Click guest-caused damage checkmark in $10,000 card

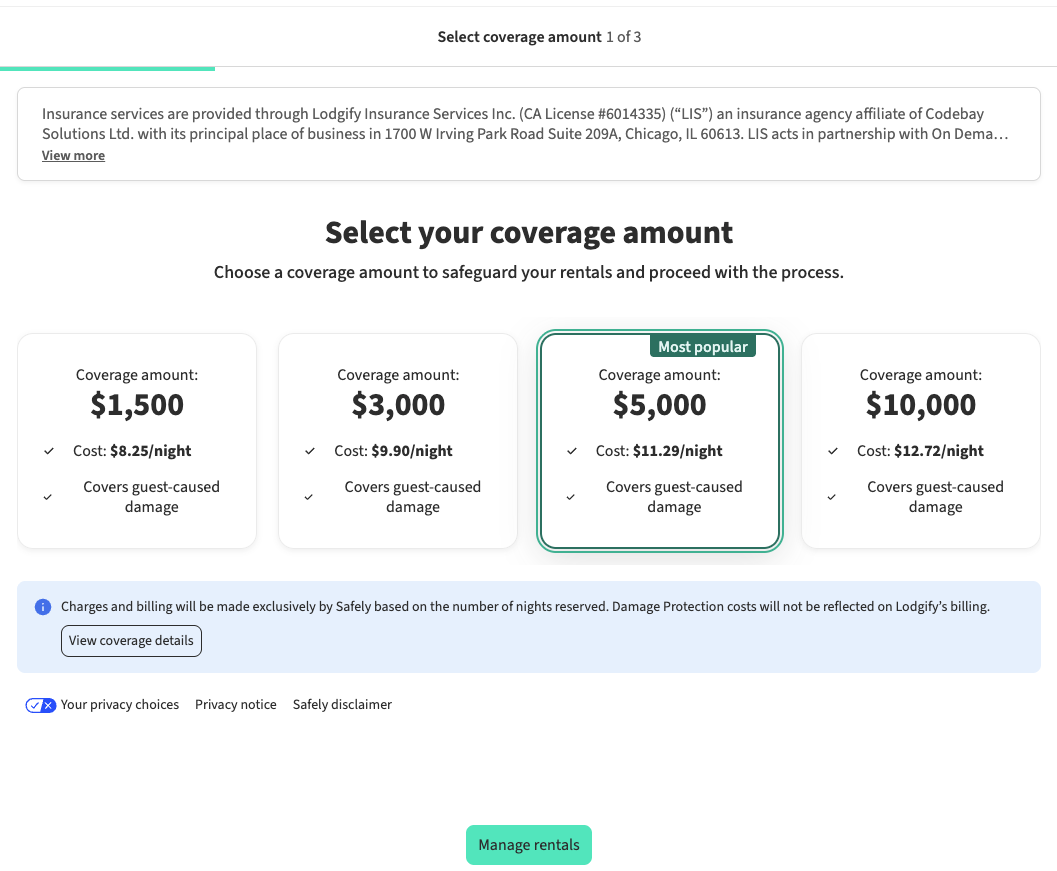point(833,497)
